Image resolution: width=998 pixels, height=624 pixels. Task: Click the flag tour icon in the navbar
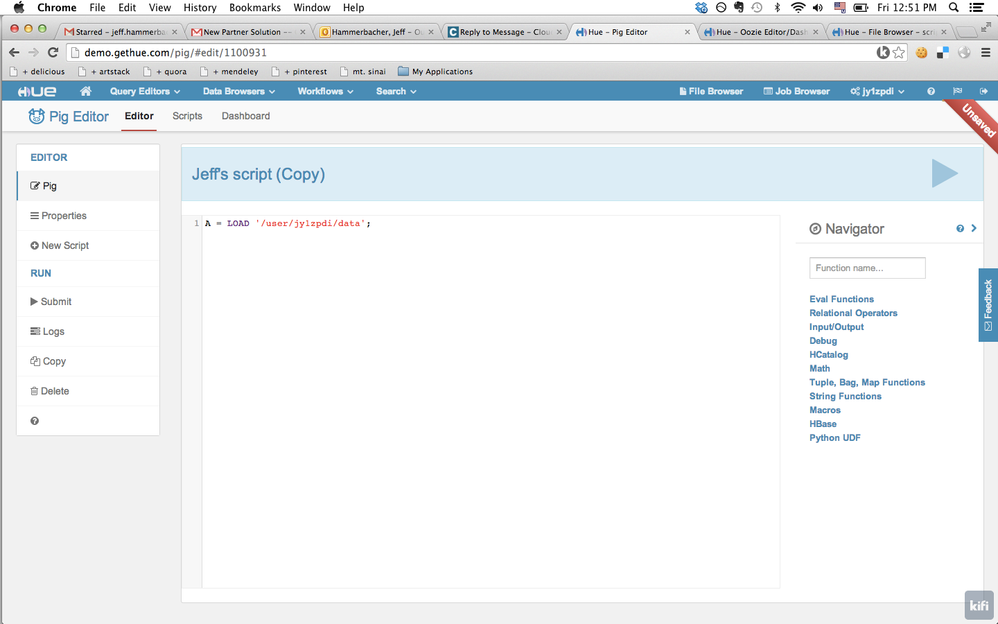point(957,91)
